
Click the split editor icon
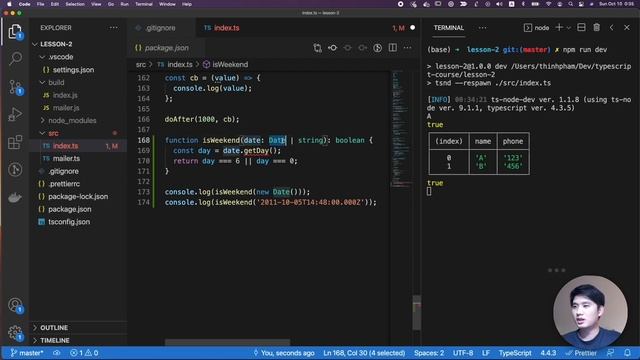[392, 48]
